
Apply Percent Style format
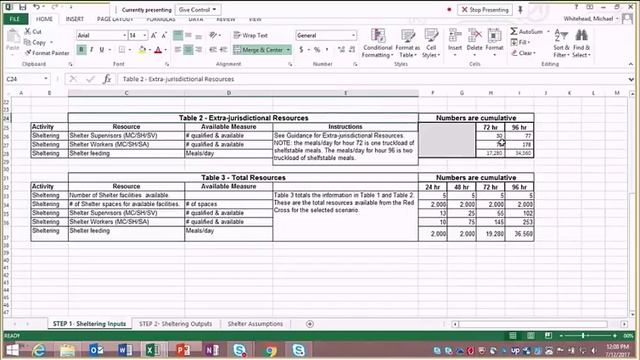tap(317, 50)
